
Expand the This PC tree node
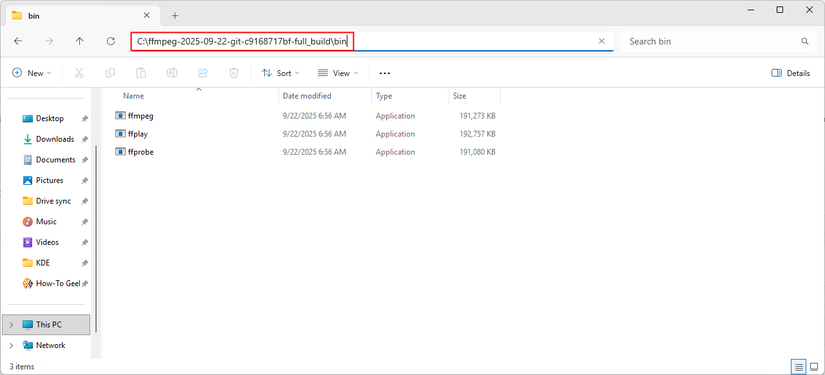12,325
